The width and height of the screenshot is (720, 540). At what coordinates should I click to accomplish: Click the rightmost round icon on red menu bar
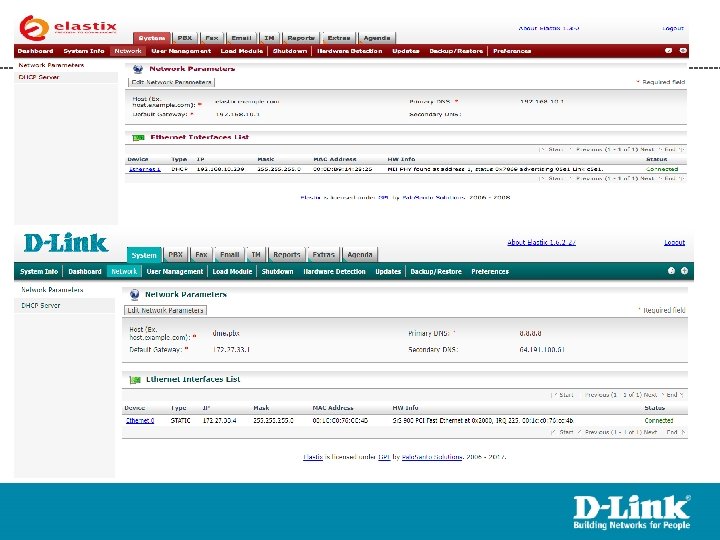(683, 51)
